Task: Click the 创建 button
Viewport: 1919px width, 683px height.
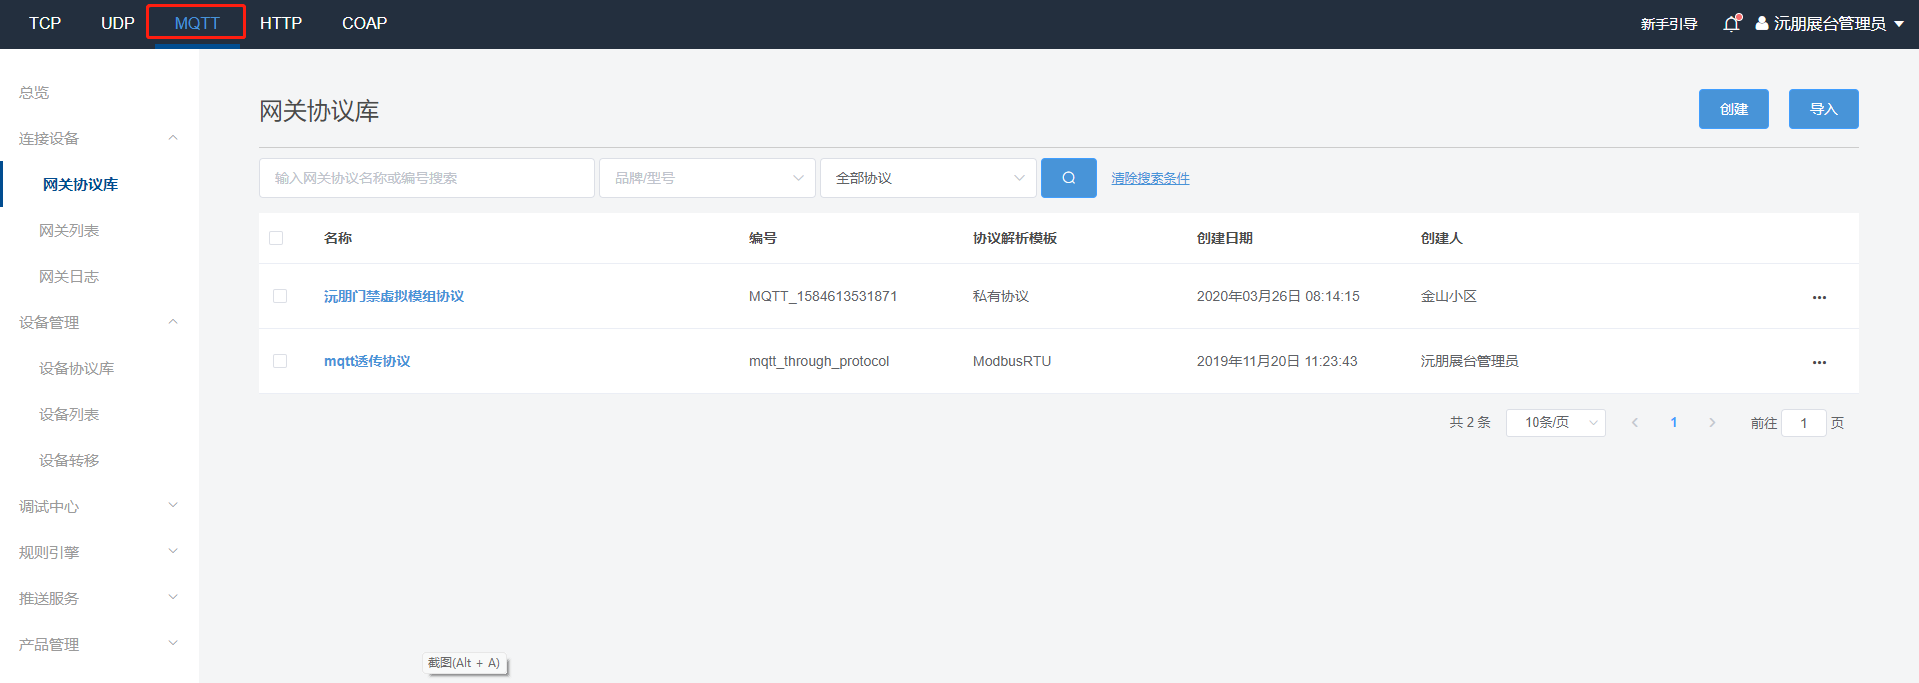Action: click(1733, 109)
